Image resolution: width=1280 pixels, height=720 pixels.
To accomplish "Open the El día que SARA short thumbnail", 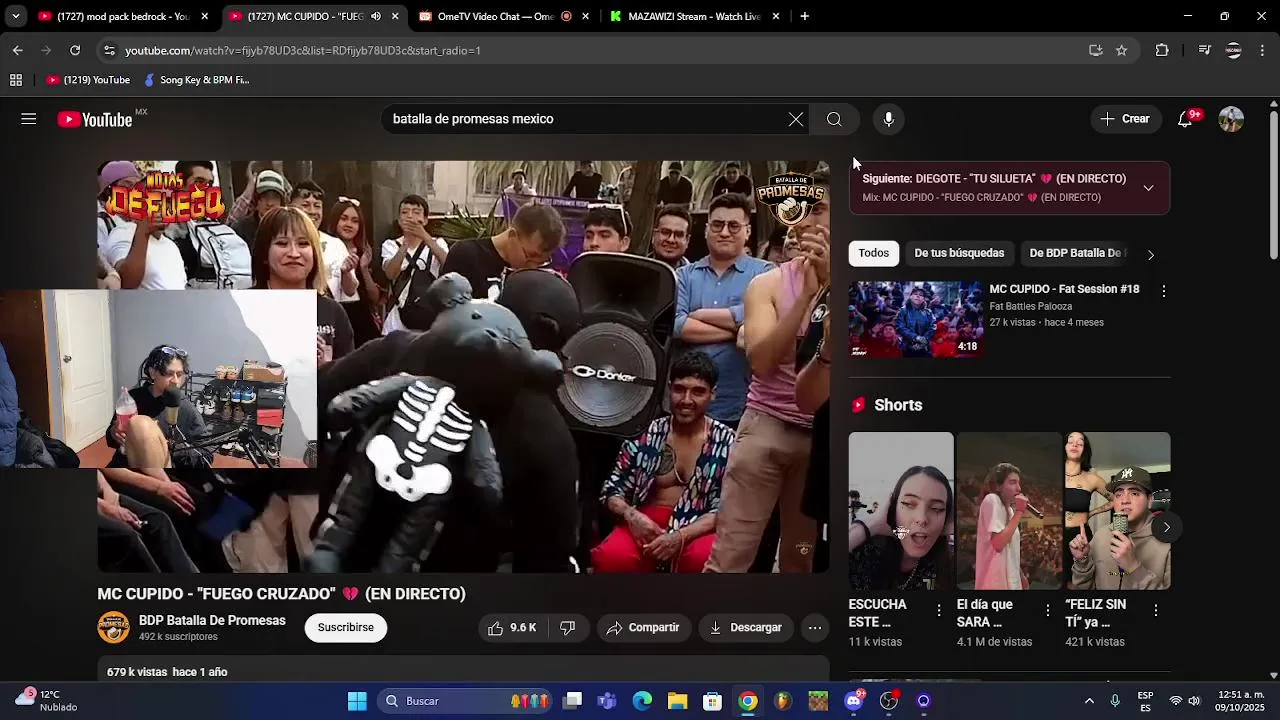I will [x=1009, y=510].
